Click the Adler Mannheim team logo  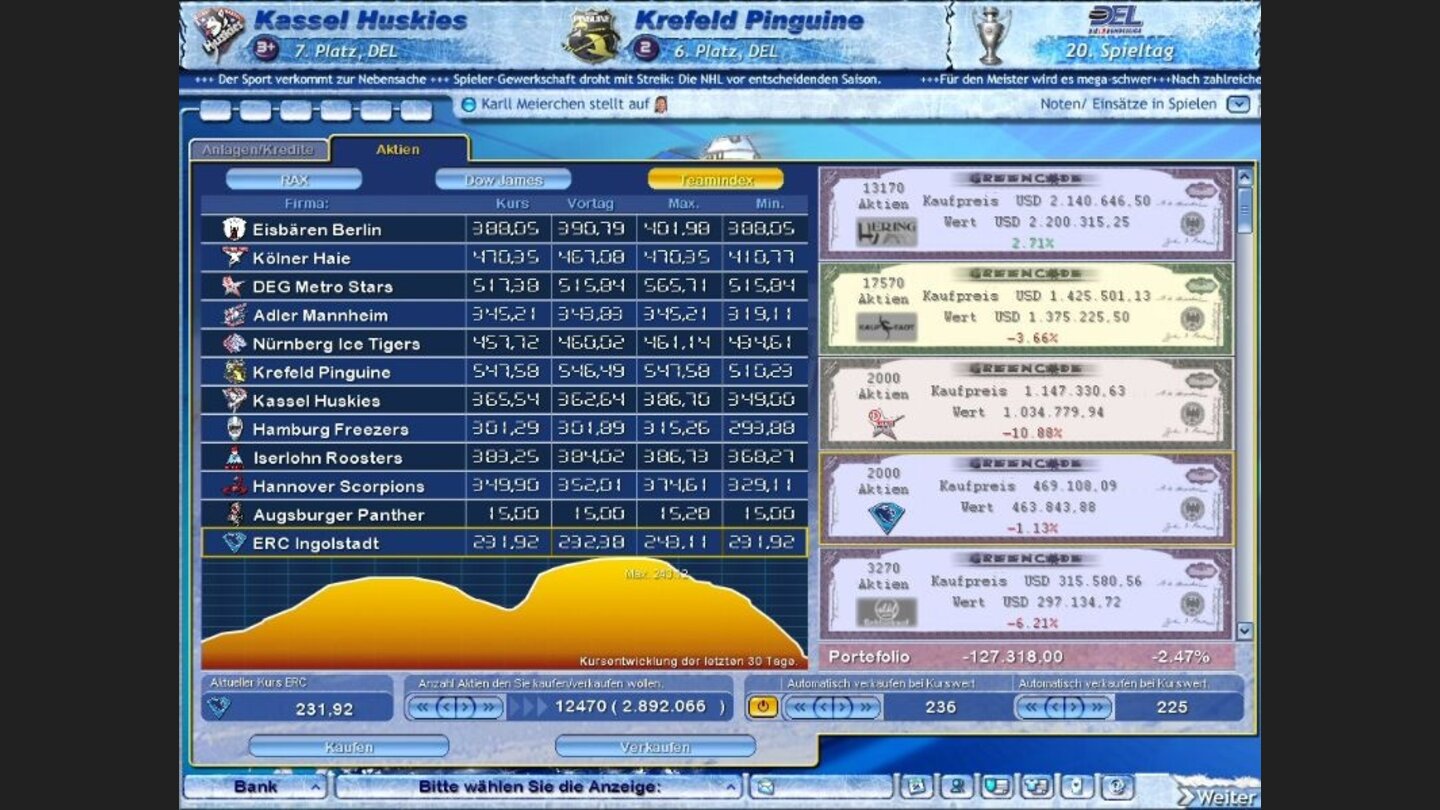(234, 315)
